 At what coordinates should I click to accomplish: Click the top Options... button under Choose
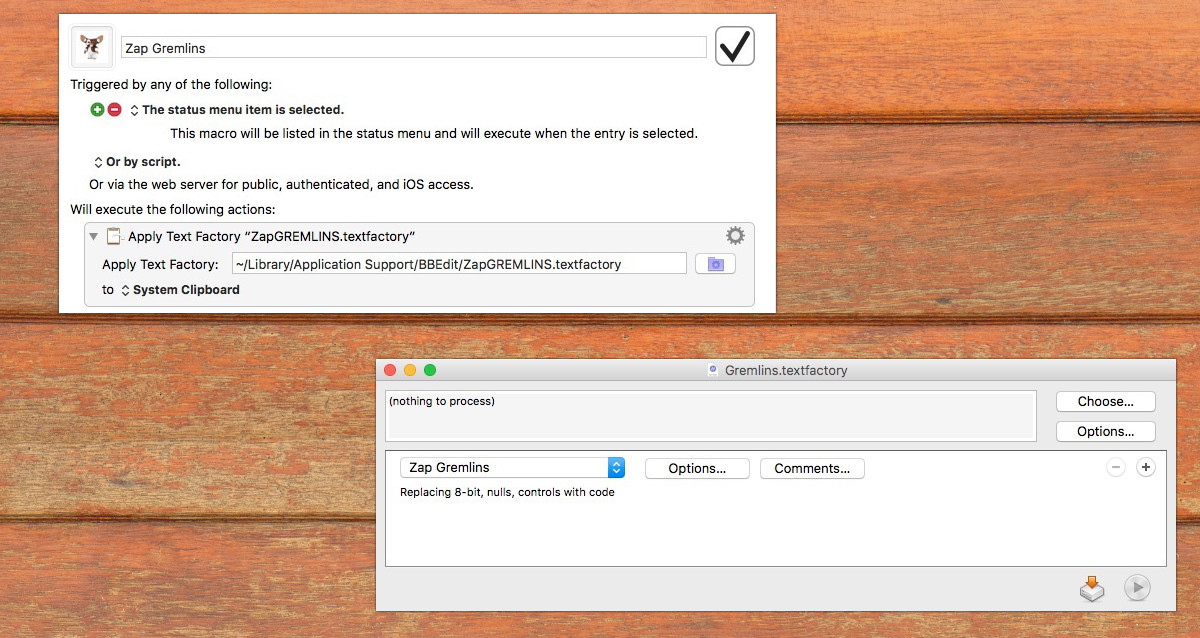click(x=1106, y=432)
